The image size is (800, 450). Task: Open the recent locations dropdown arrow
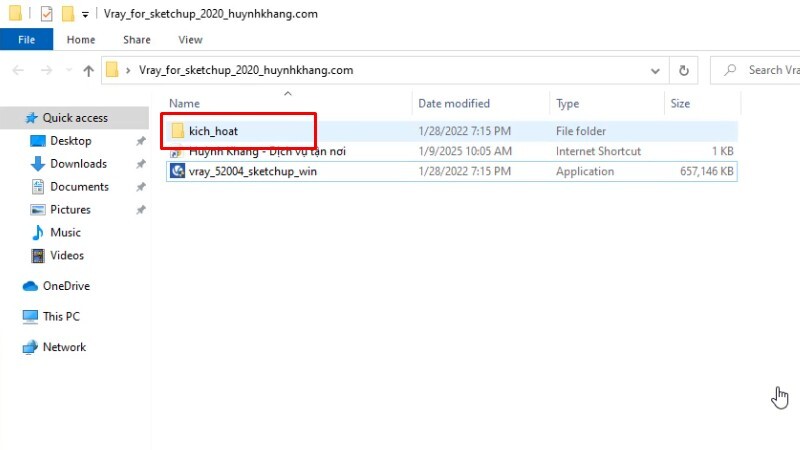tap(68, 70)
